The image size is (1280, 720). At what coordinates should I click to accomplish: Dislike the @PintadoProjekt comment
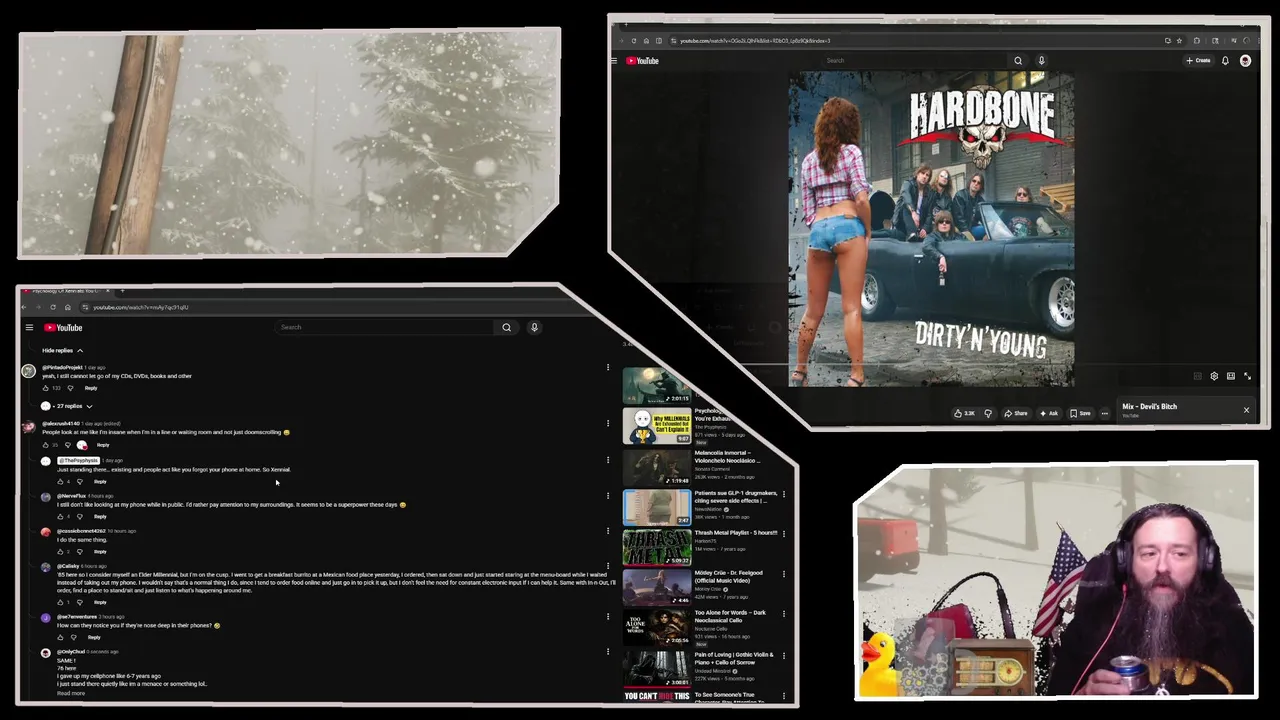69,388
